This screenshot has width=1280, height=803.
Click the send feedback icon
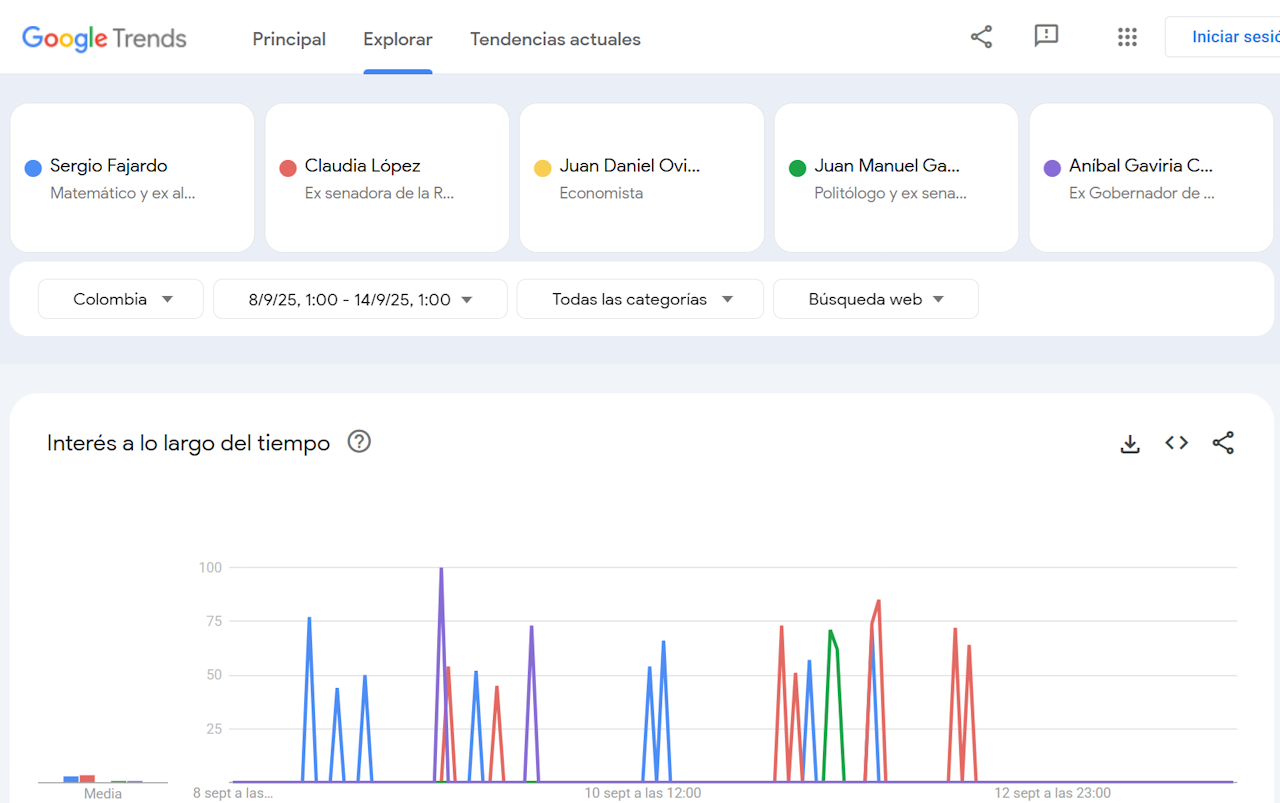[x=1046, y=37]
